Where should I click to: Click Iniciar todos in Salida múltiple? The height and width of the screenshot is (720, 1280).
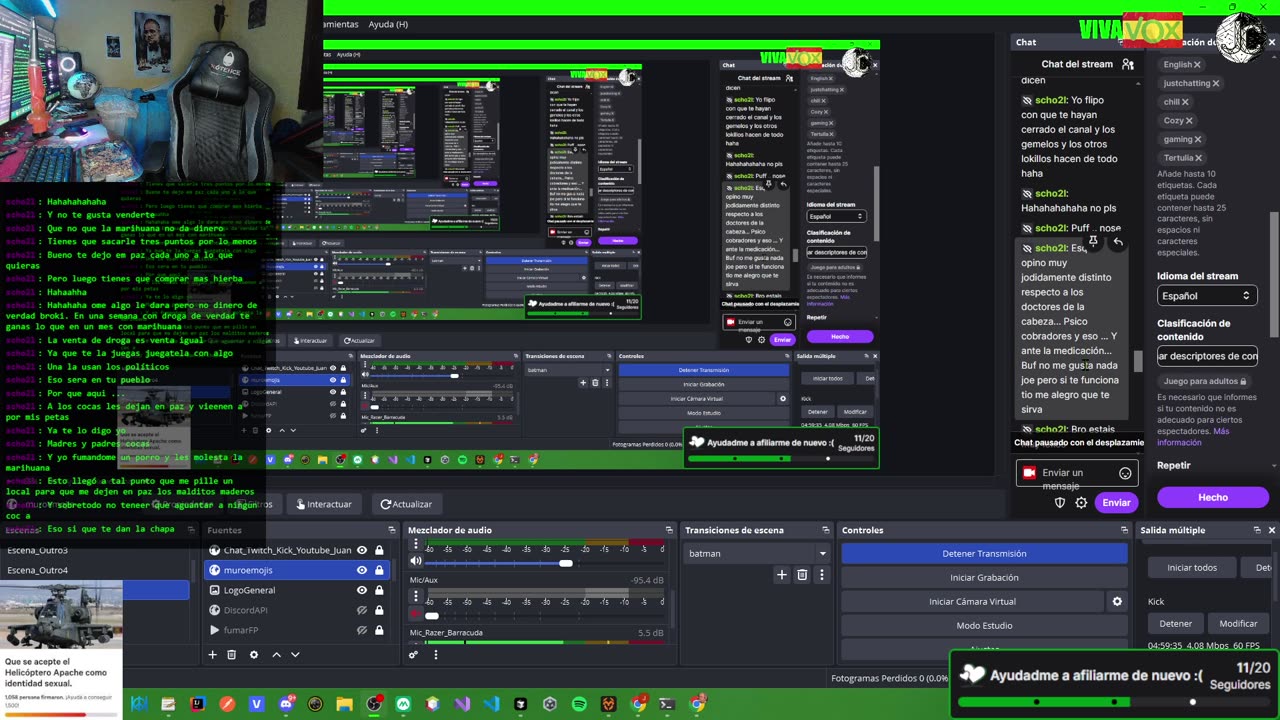[x=1192, y=567]
